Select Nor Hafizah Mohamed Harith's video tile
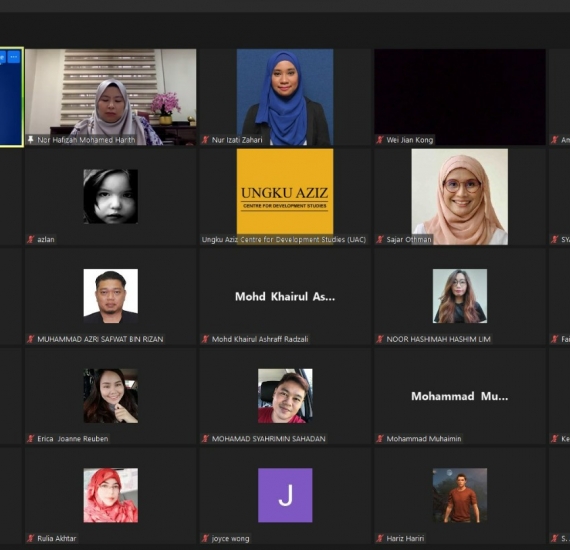Image resolution: width=570 pixels, height=550 pixels. 111,97
